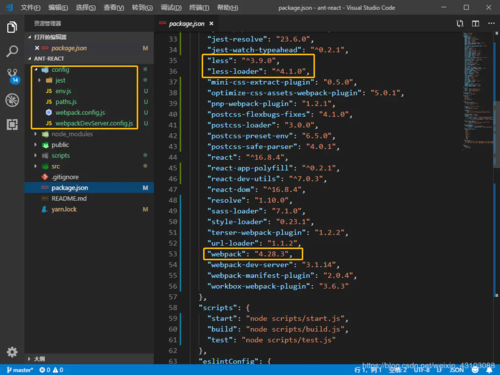The height and width of the screenshot is (375, 500).
Task: Open the Debug view in activity bar
Action: click(x=12, y=100)
